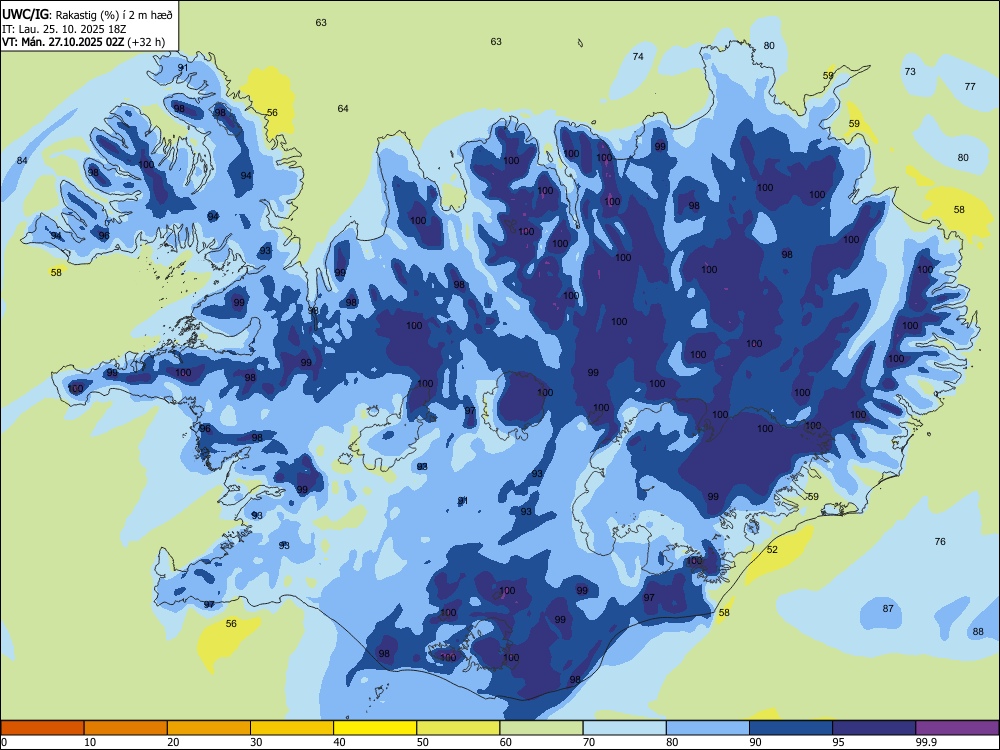1000x750 pixels.
Task: Click the legend tick label '30'
Action: 256,742
